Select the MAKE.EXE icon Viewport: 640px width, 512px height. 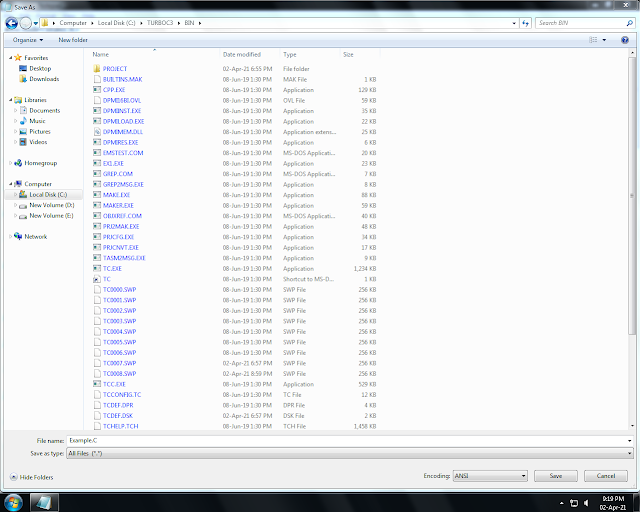tap(97, 195)
